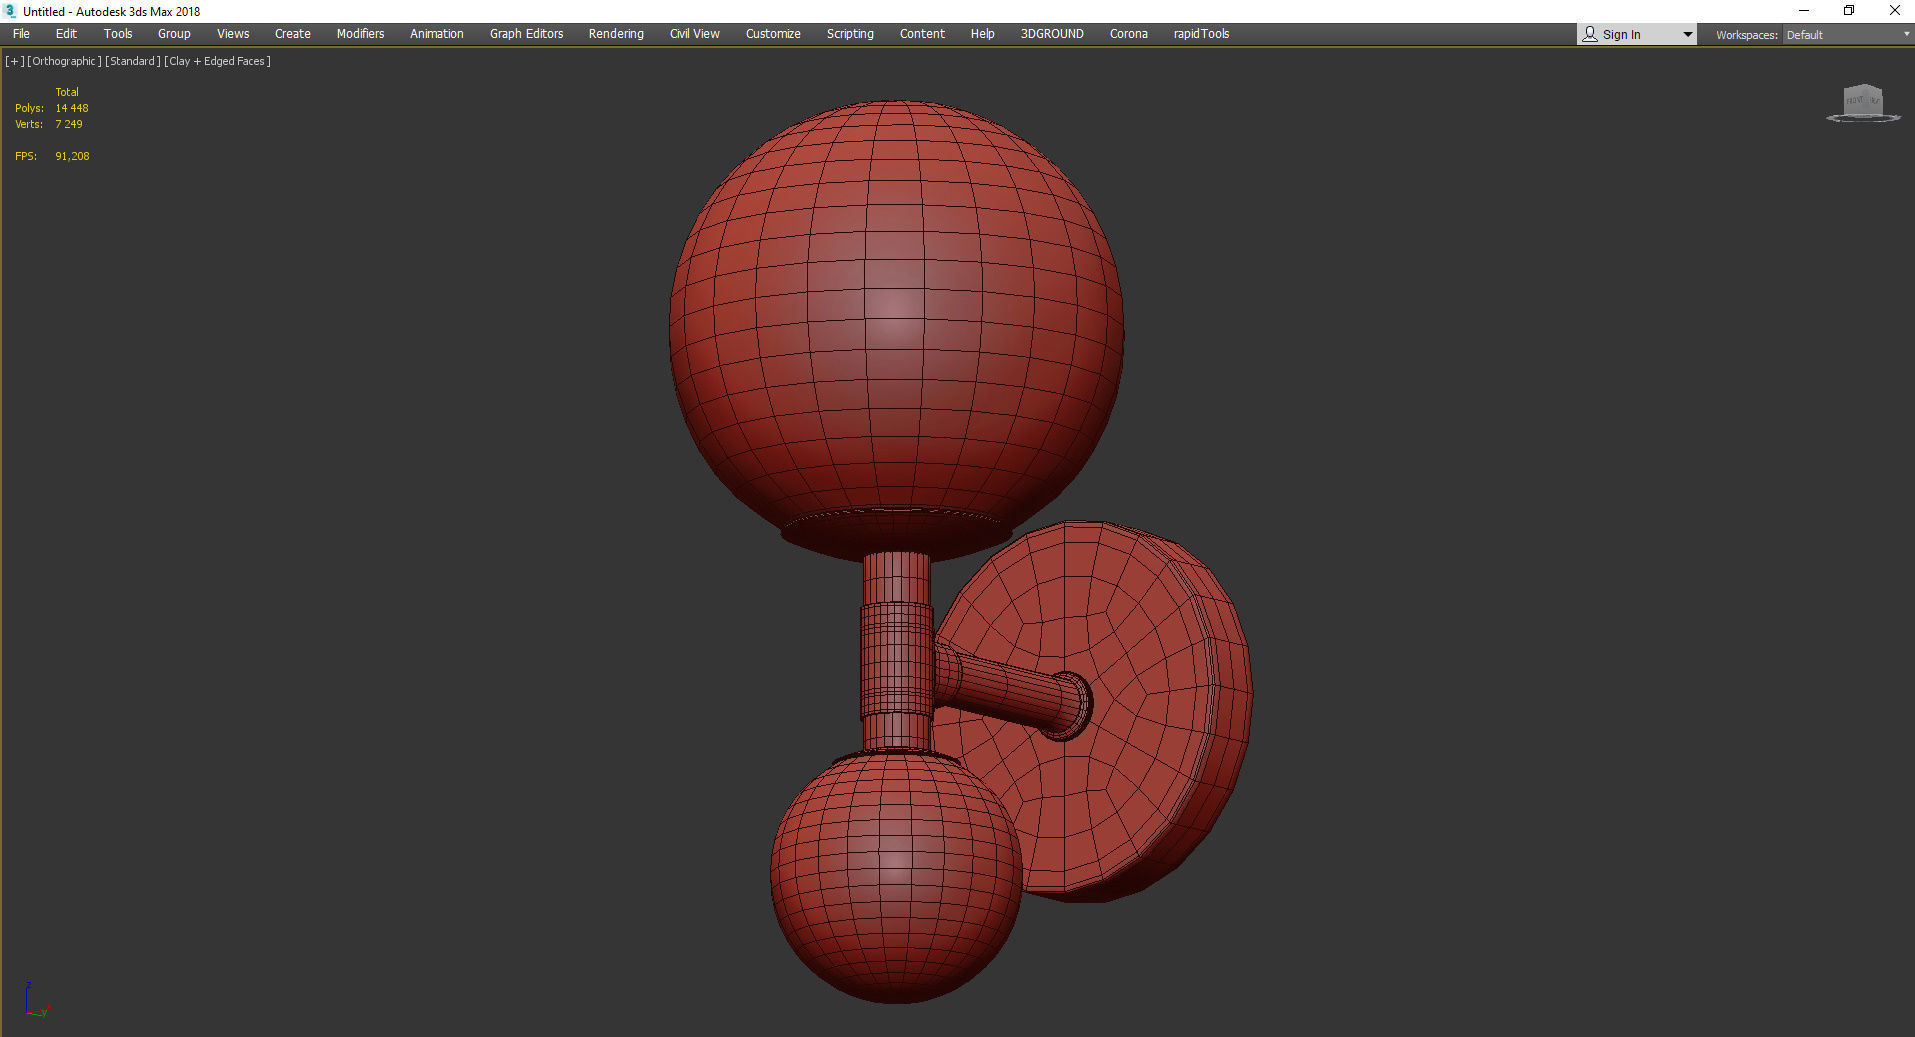Open the Rendering menu
The width and height of the screenshot is (1915, 1037).
pos(616,34)
